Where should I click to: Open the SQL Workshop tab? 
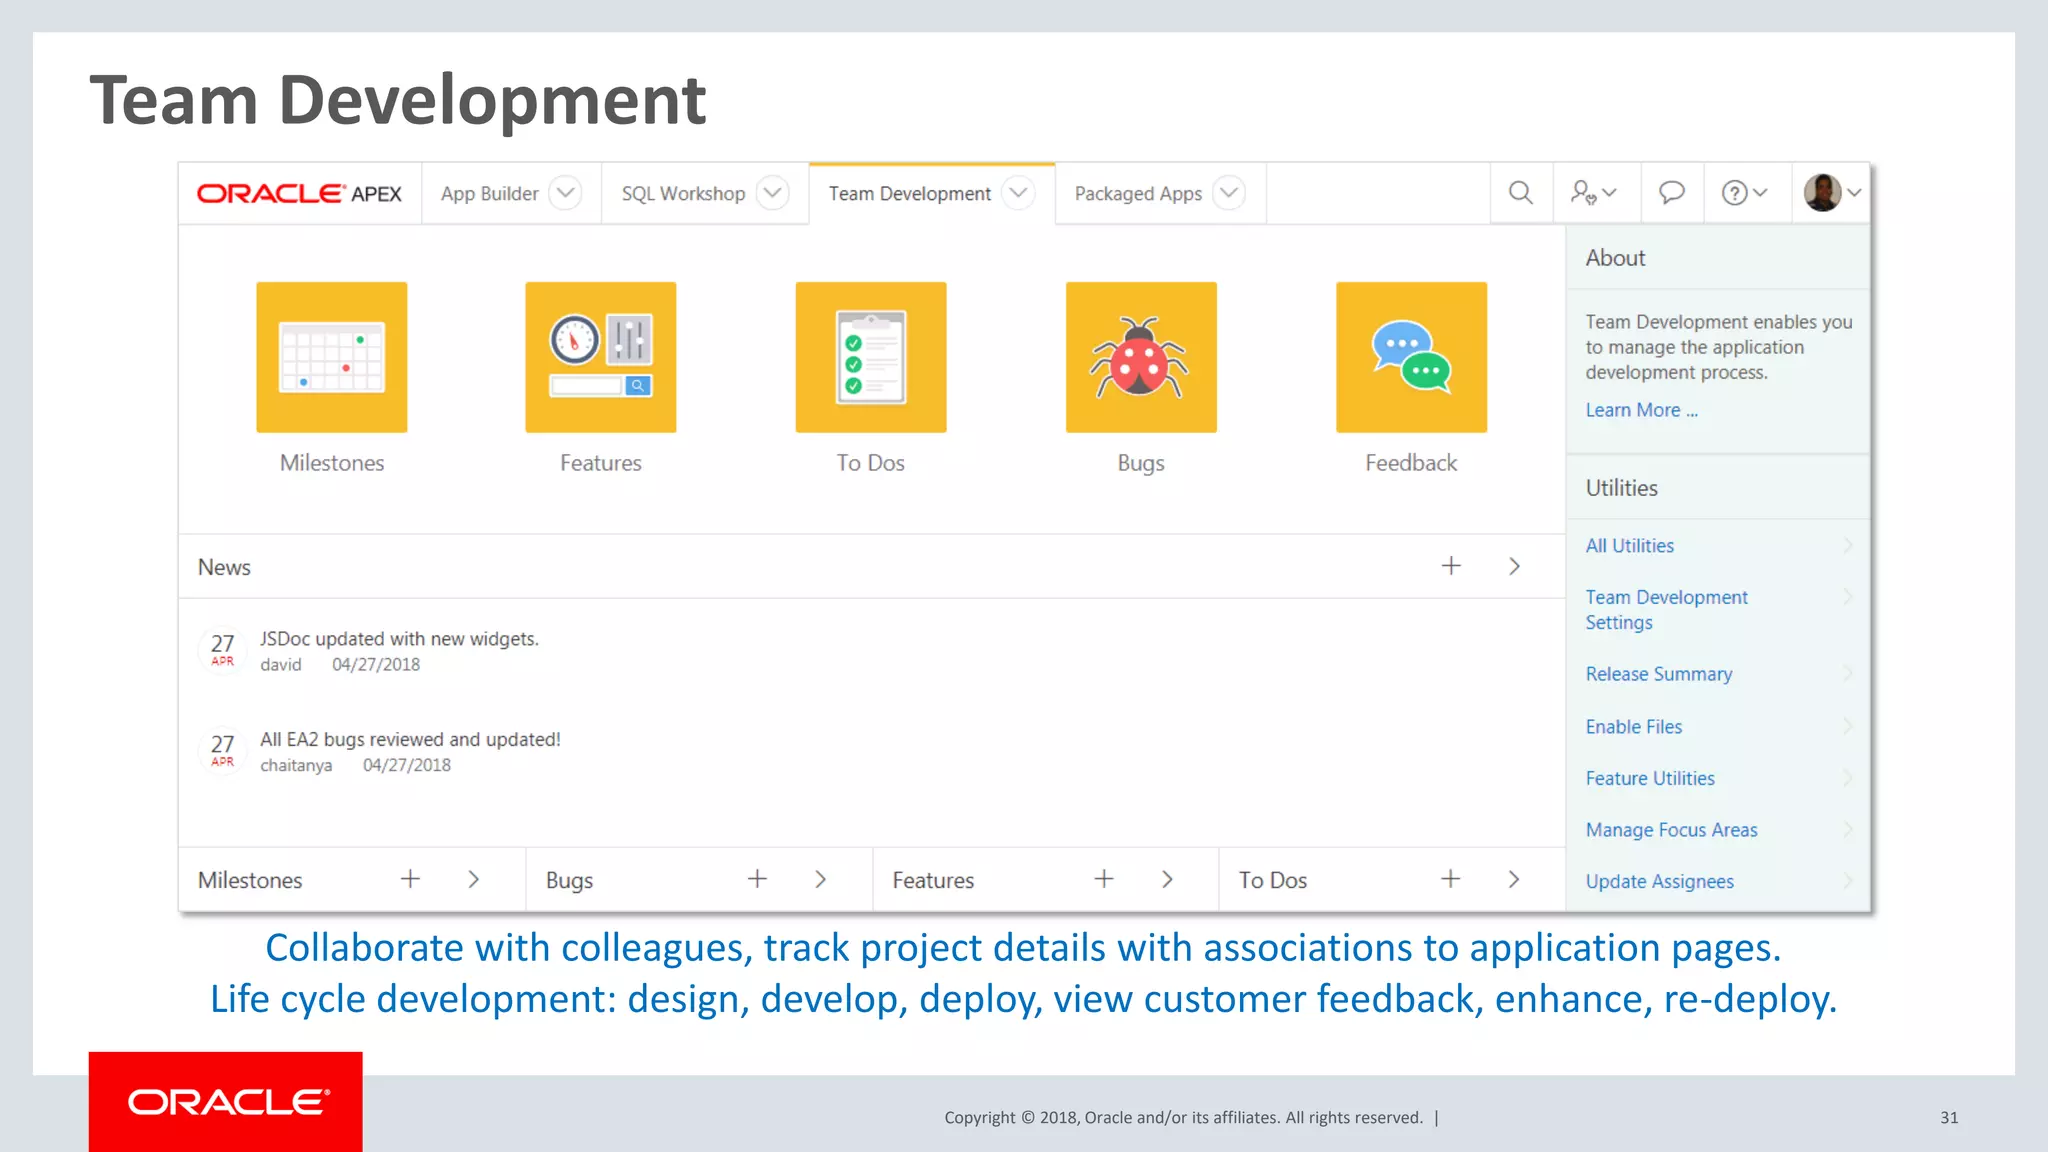pos(683,193)
